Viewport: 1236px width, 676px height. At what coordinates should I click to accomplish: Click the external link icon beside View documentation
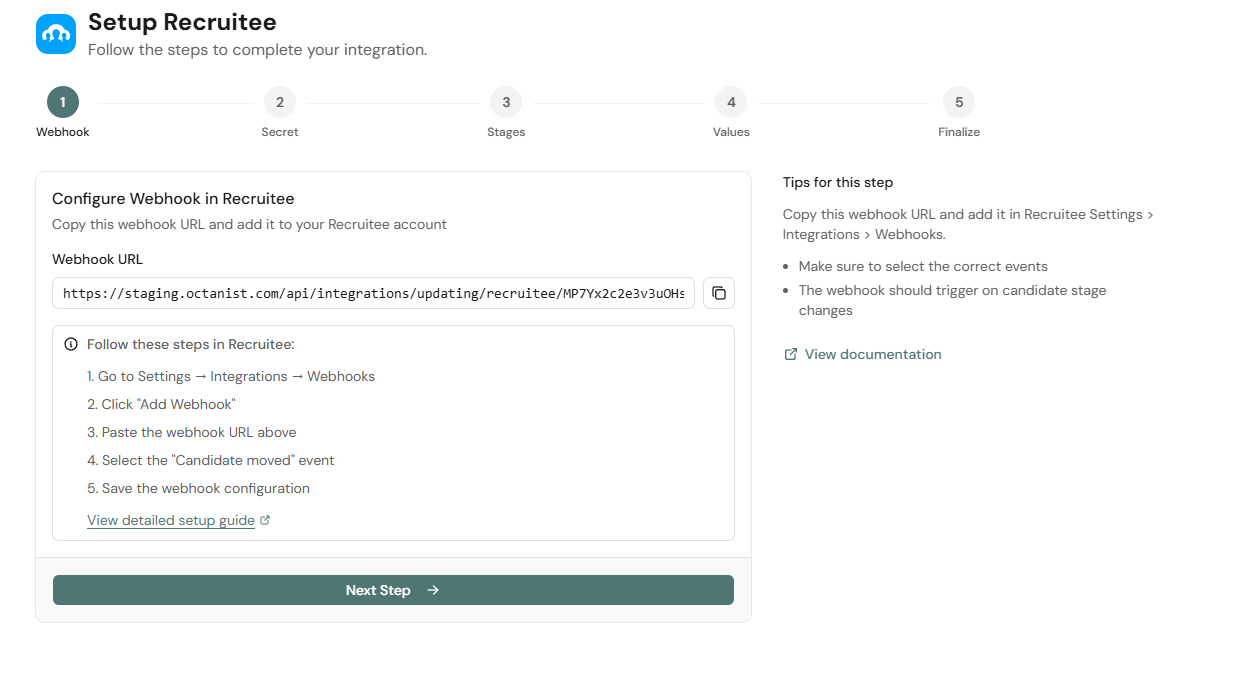[789, 353]
